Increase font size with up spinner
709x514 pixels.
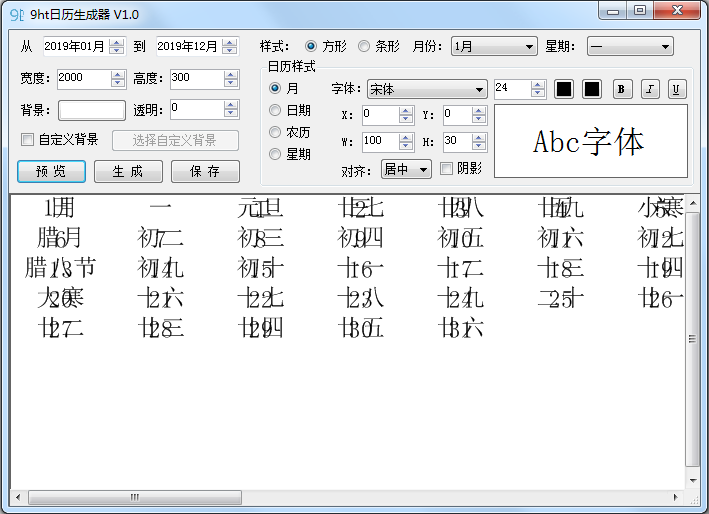click(538, 85)
